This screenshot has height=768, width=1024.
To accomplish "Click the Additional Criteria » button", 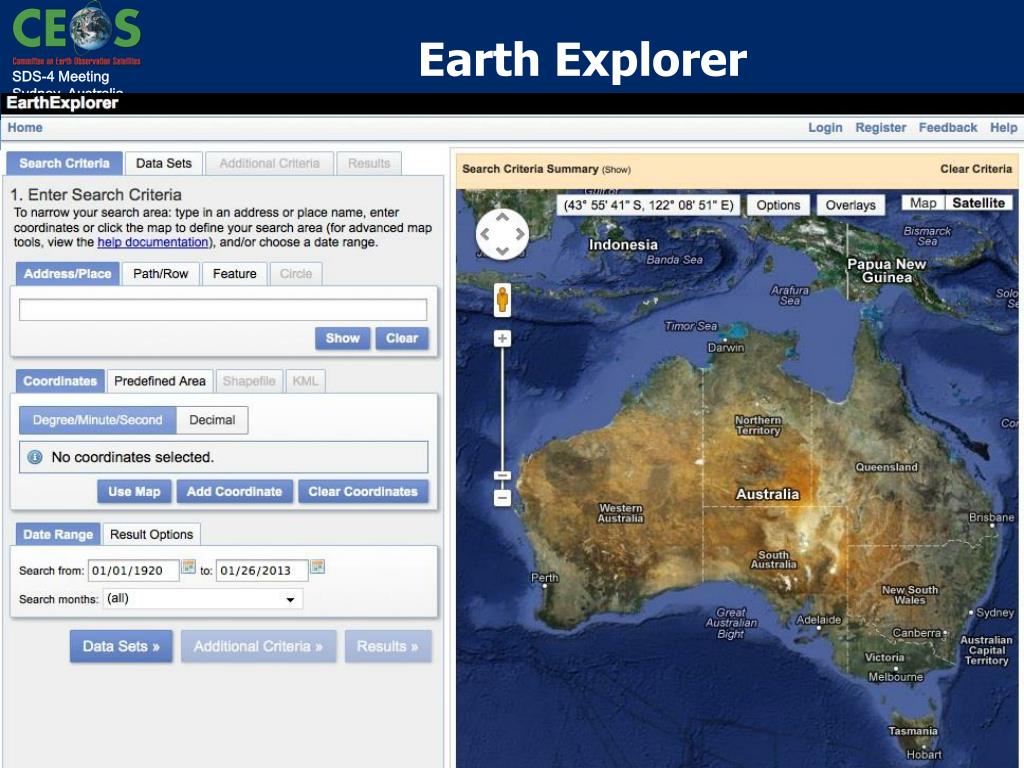I will click(259, 646).
